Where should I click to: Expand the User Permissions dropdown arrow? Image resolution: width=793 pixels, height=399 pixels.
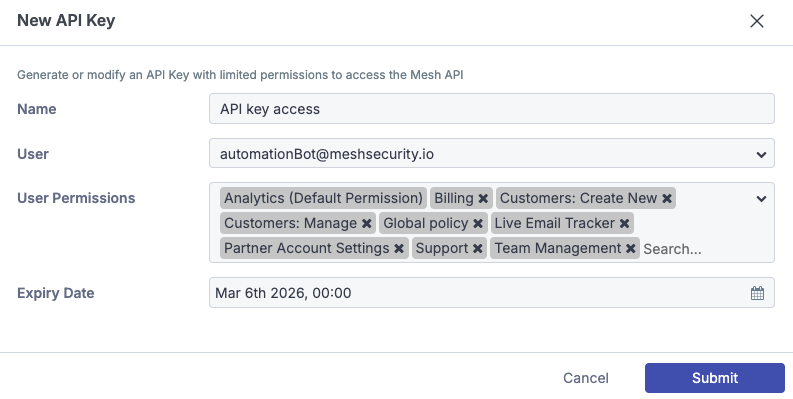(x=761, y=199)
